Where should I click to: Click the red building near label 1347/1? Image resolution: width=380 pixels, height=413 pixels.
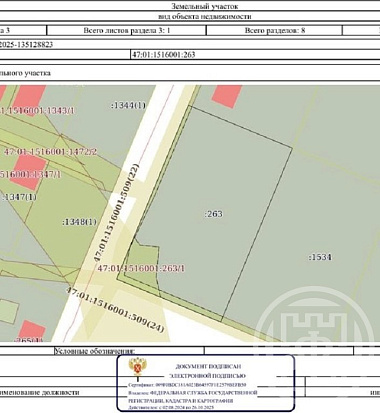point(28,172)
